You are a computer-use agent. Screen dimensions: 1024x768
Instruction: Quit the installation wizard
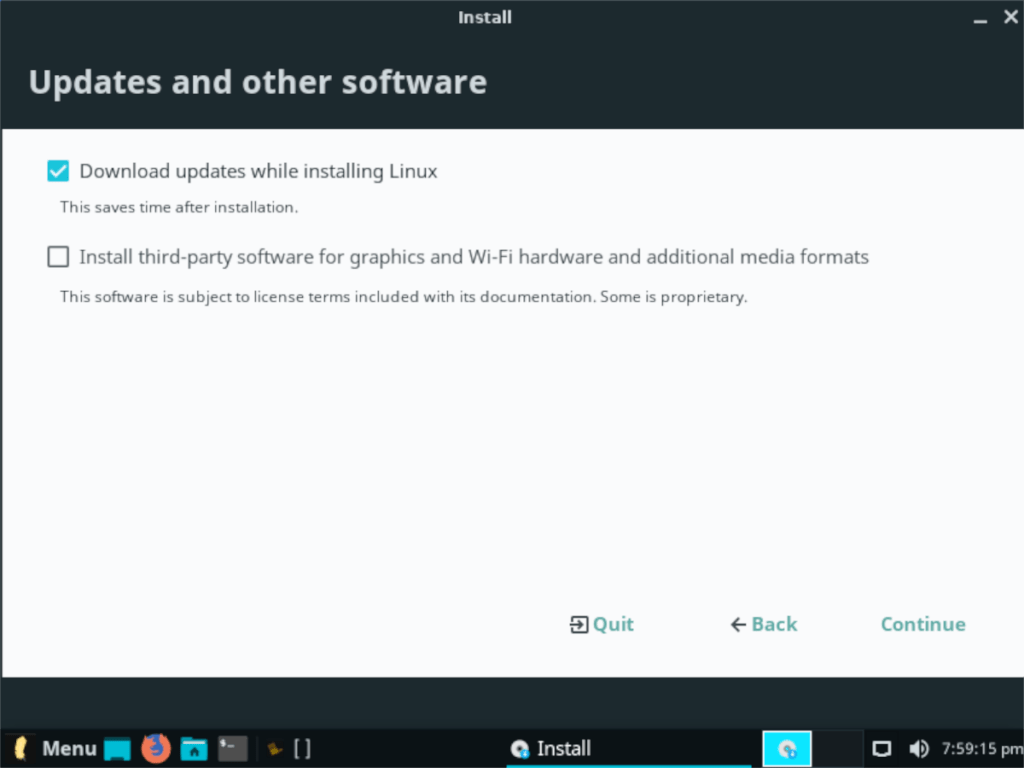[x=601, y=624]
